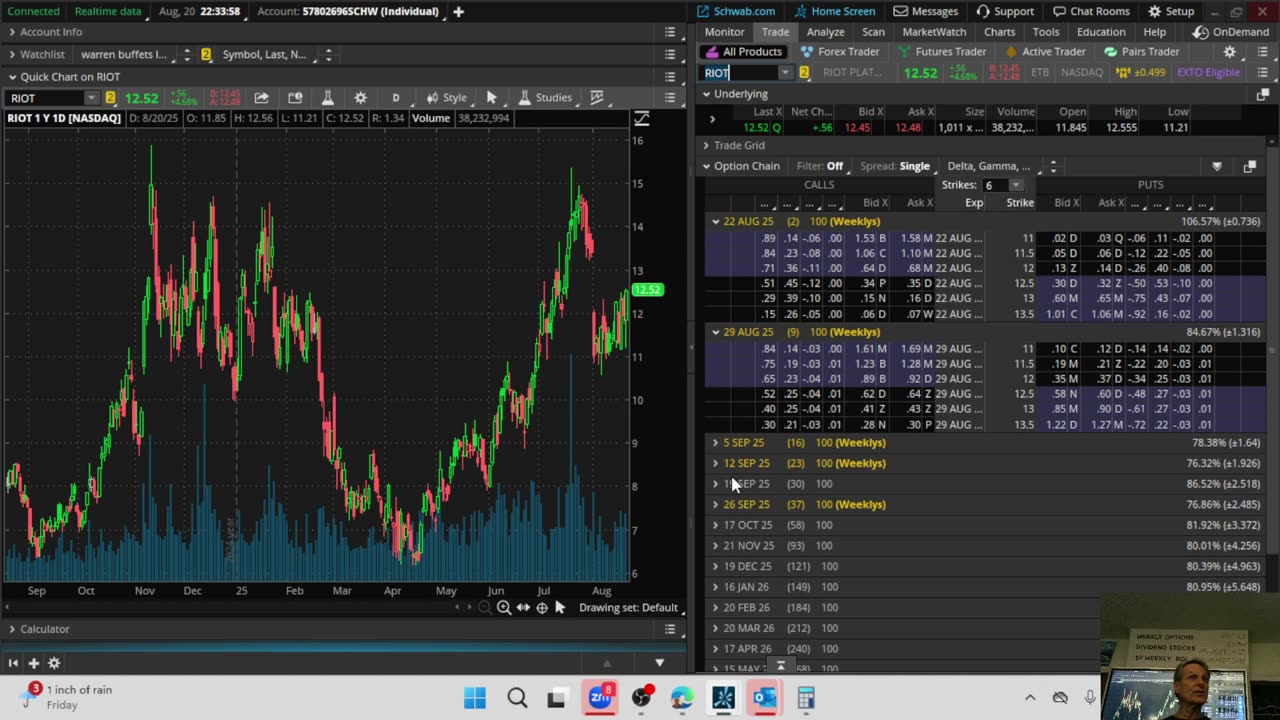Expand the Account Info gadget

coord(12,32)
